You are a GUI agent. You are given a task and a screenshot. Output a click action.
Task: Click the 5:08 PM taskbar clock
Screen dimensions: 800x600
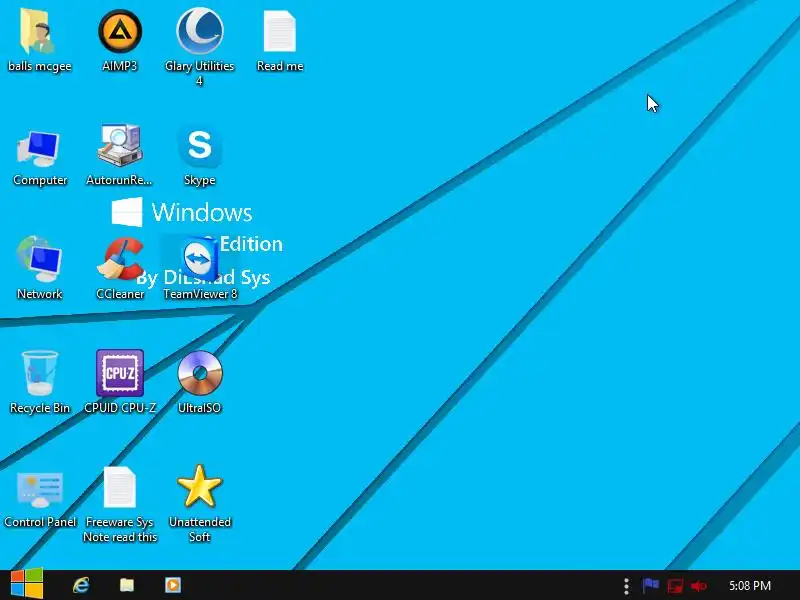[749, 585]
